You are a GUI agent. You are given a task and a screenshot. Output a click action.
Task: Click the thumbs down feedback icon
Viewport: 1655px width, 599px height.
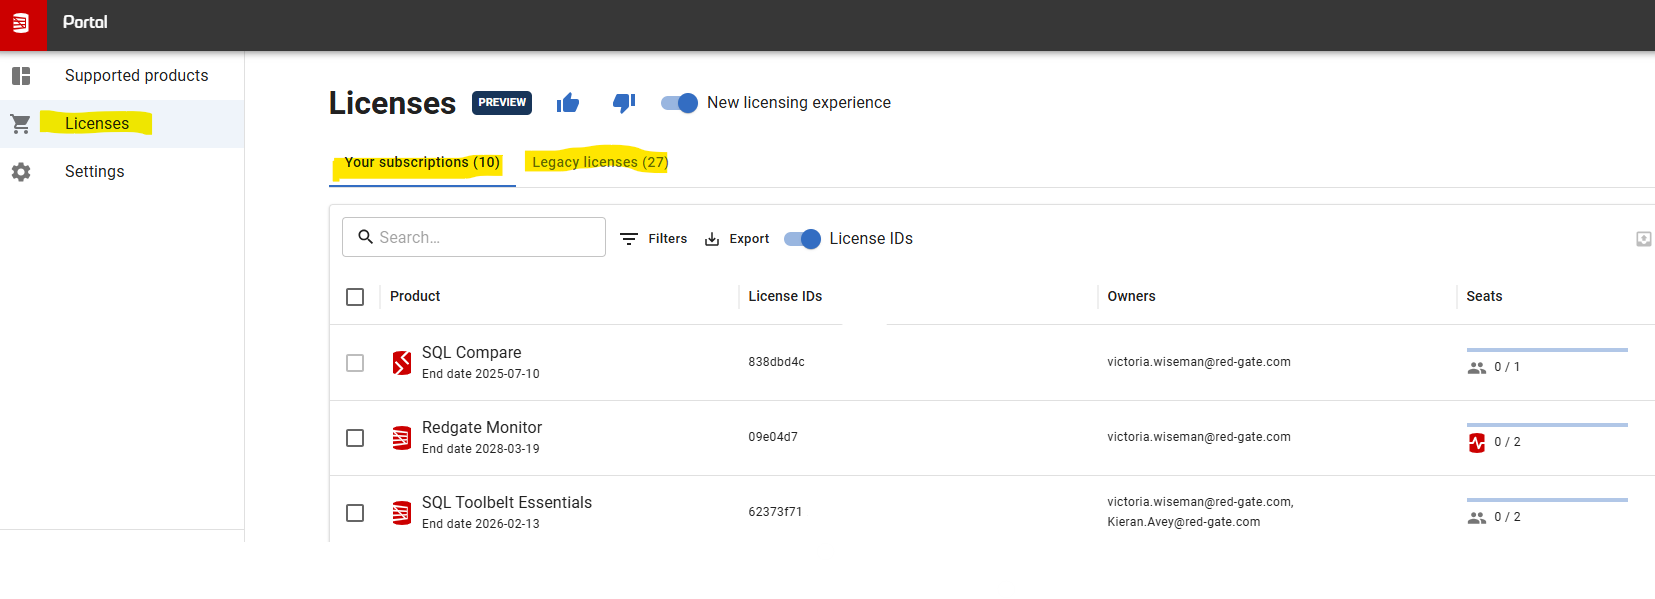click(x=624, y=102)
